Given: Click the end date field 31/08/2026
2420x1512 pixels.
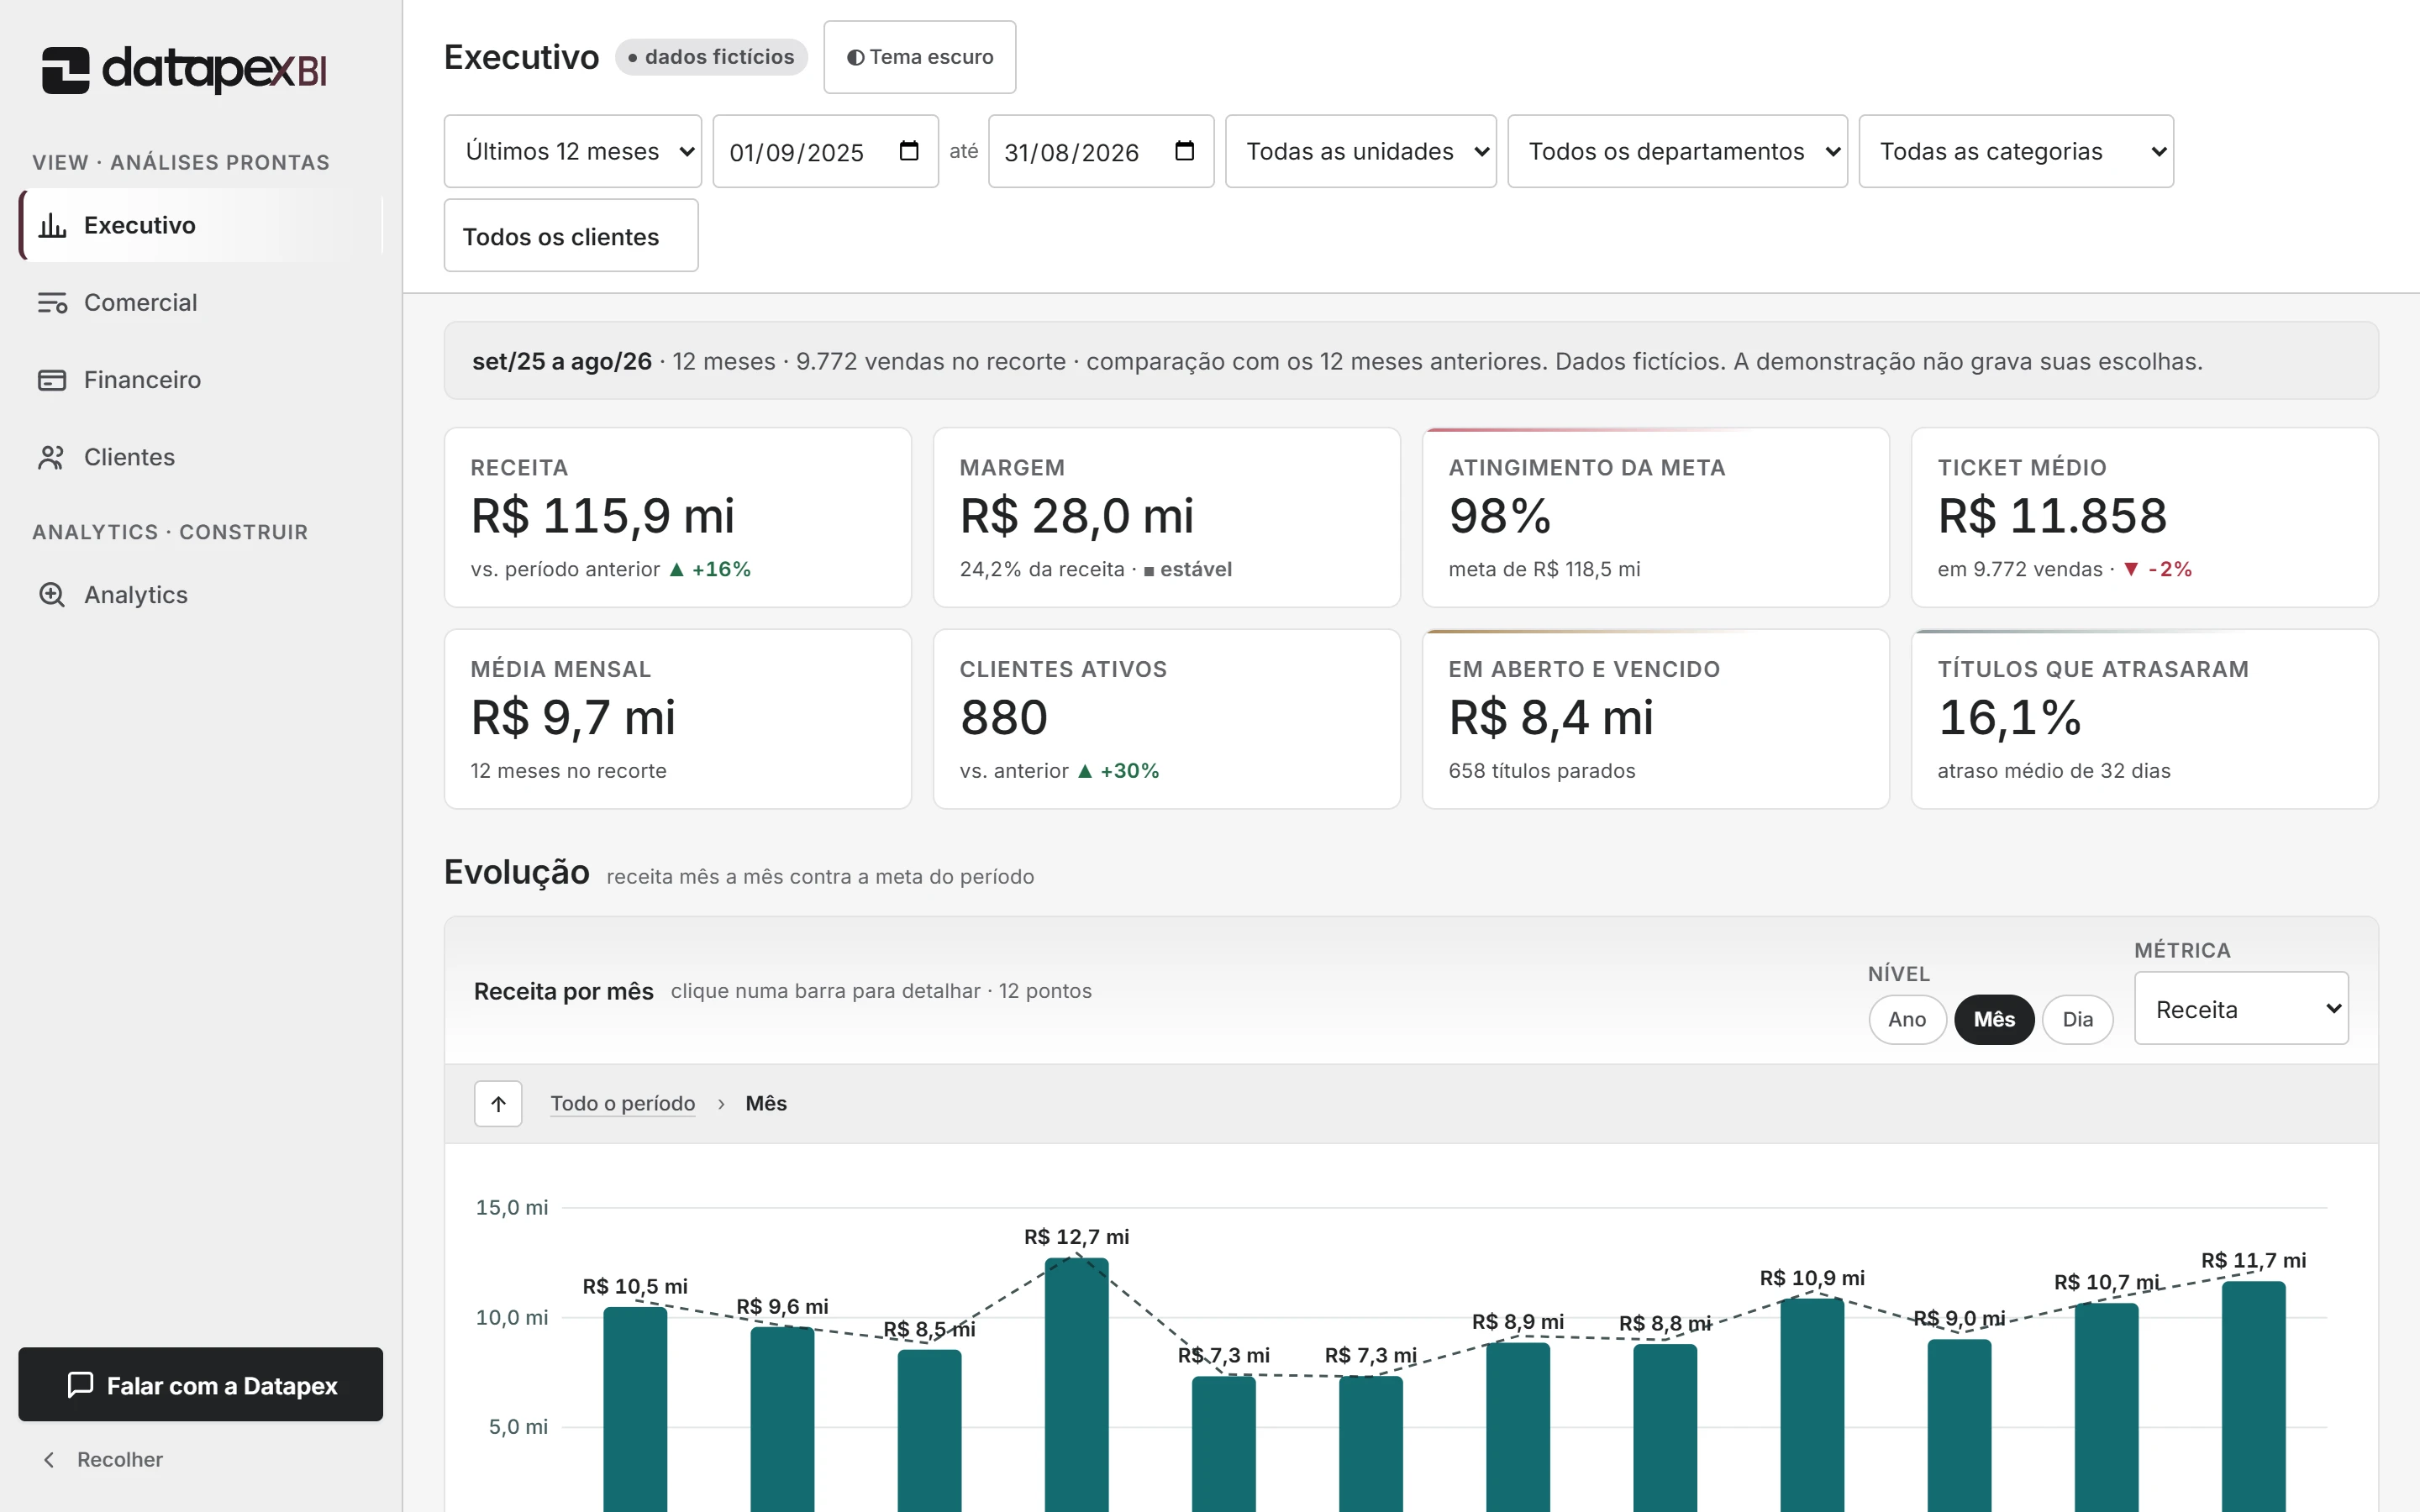Looking at the screenshot, I should (x=1101, y=151).
